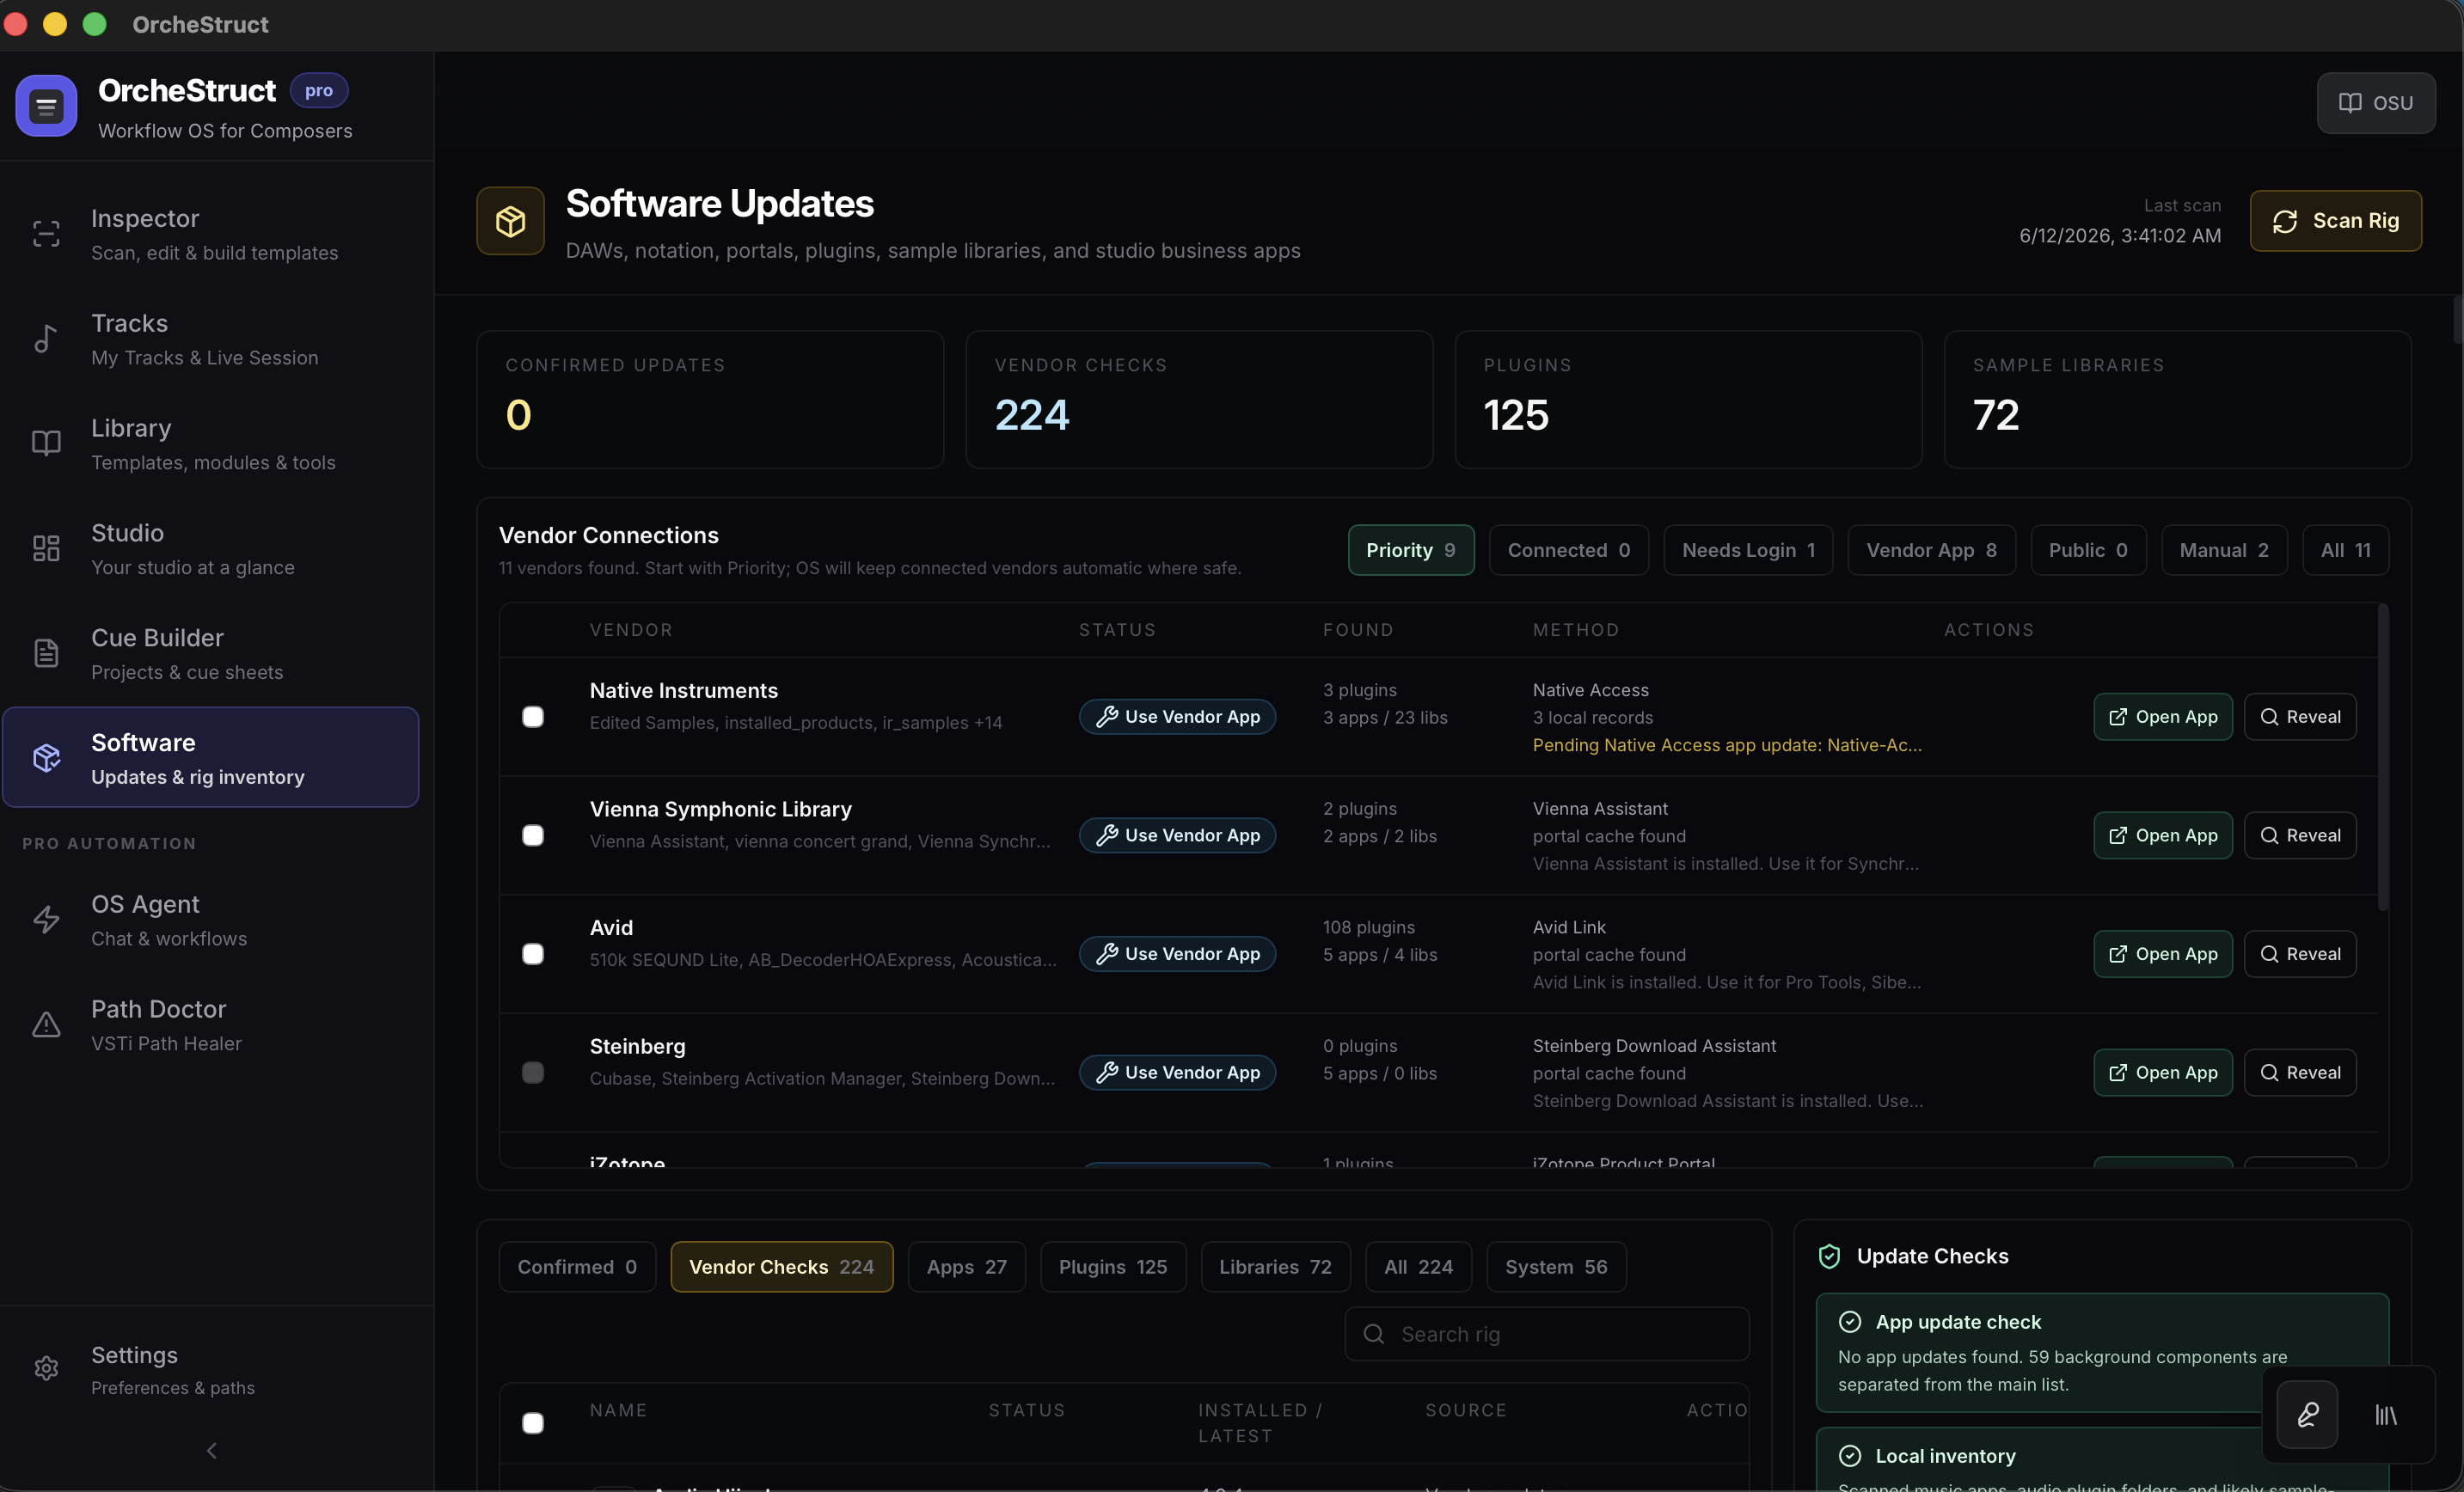Open OS Agent lightning bolt icon

46,920
